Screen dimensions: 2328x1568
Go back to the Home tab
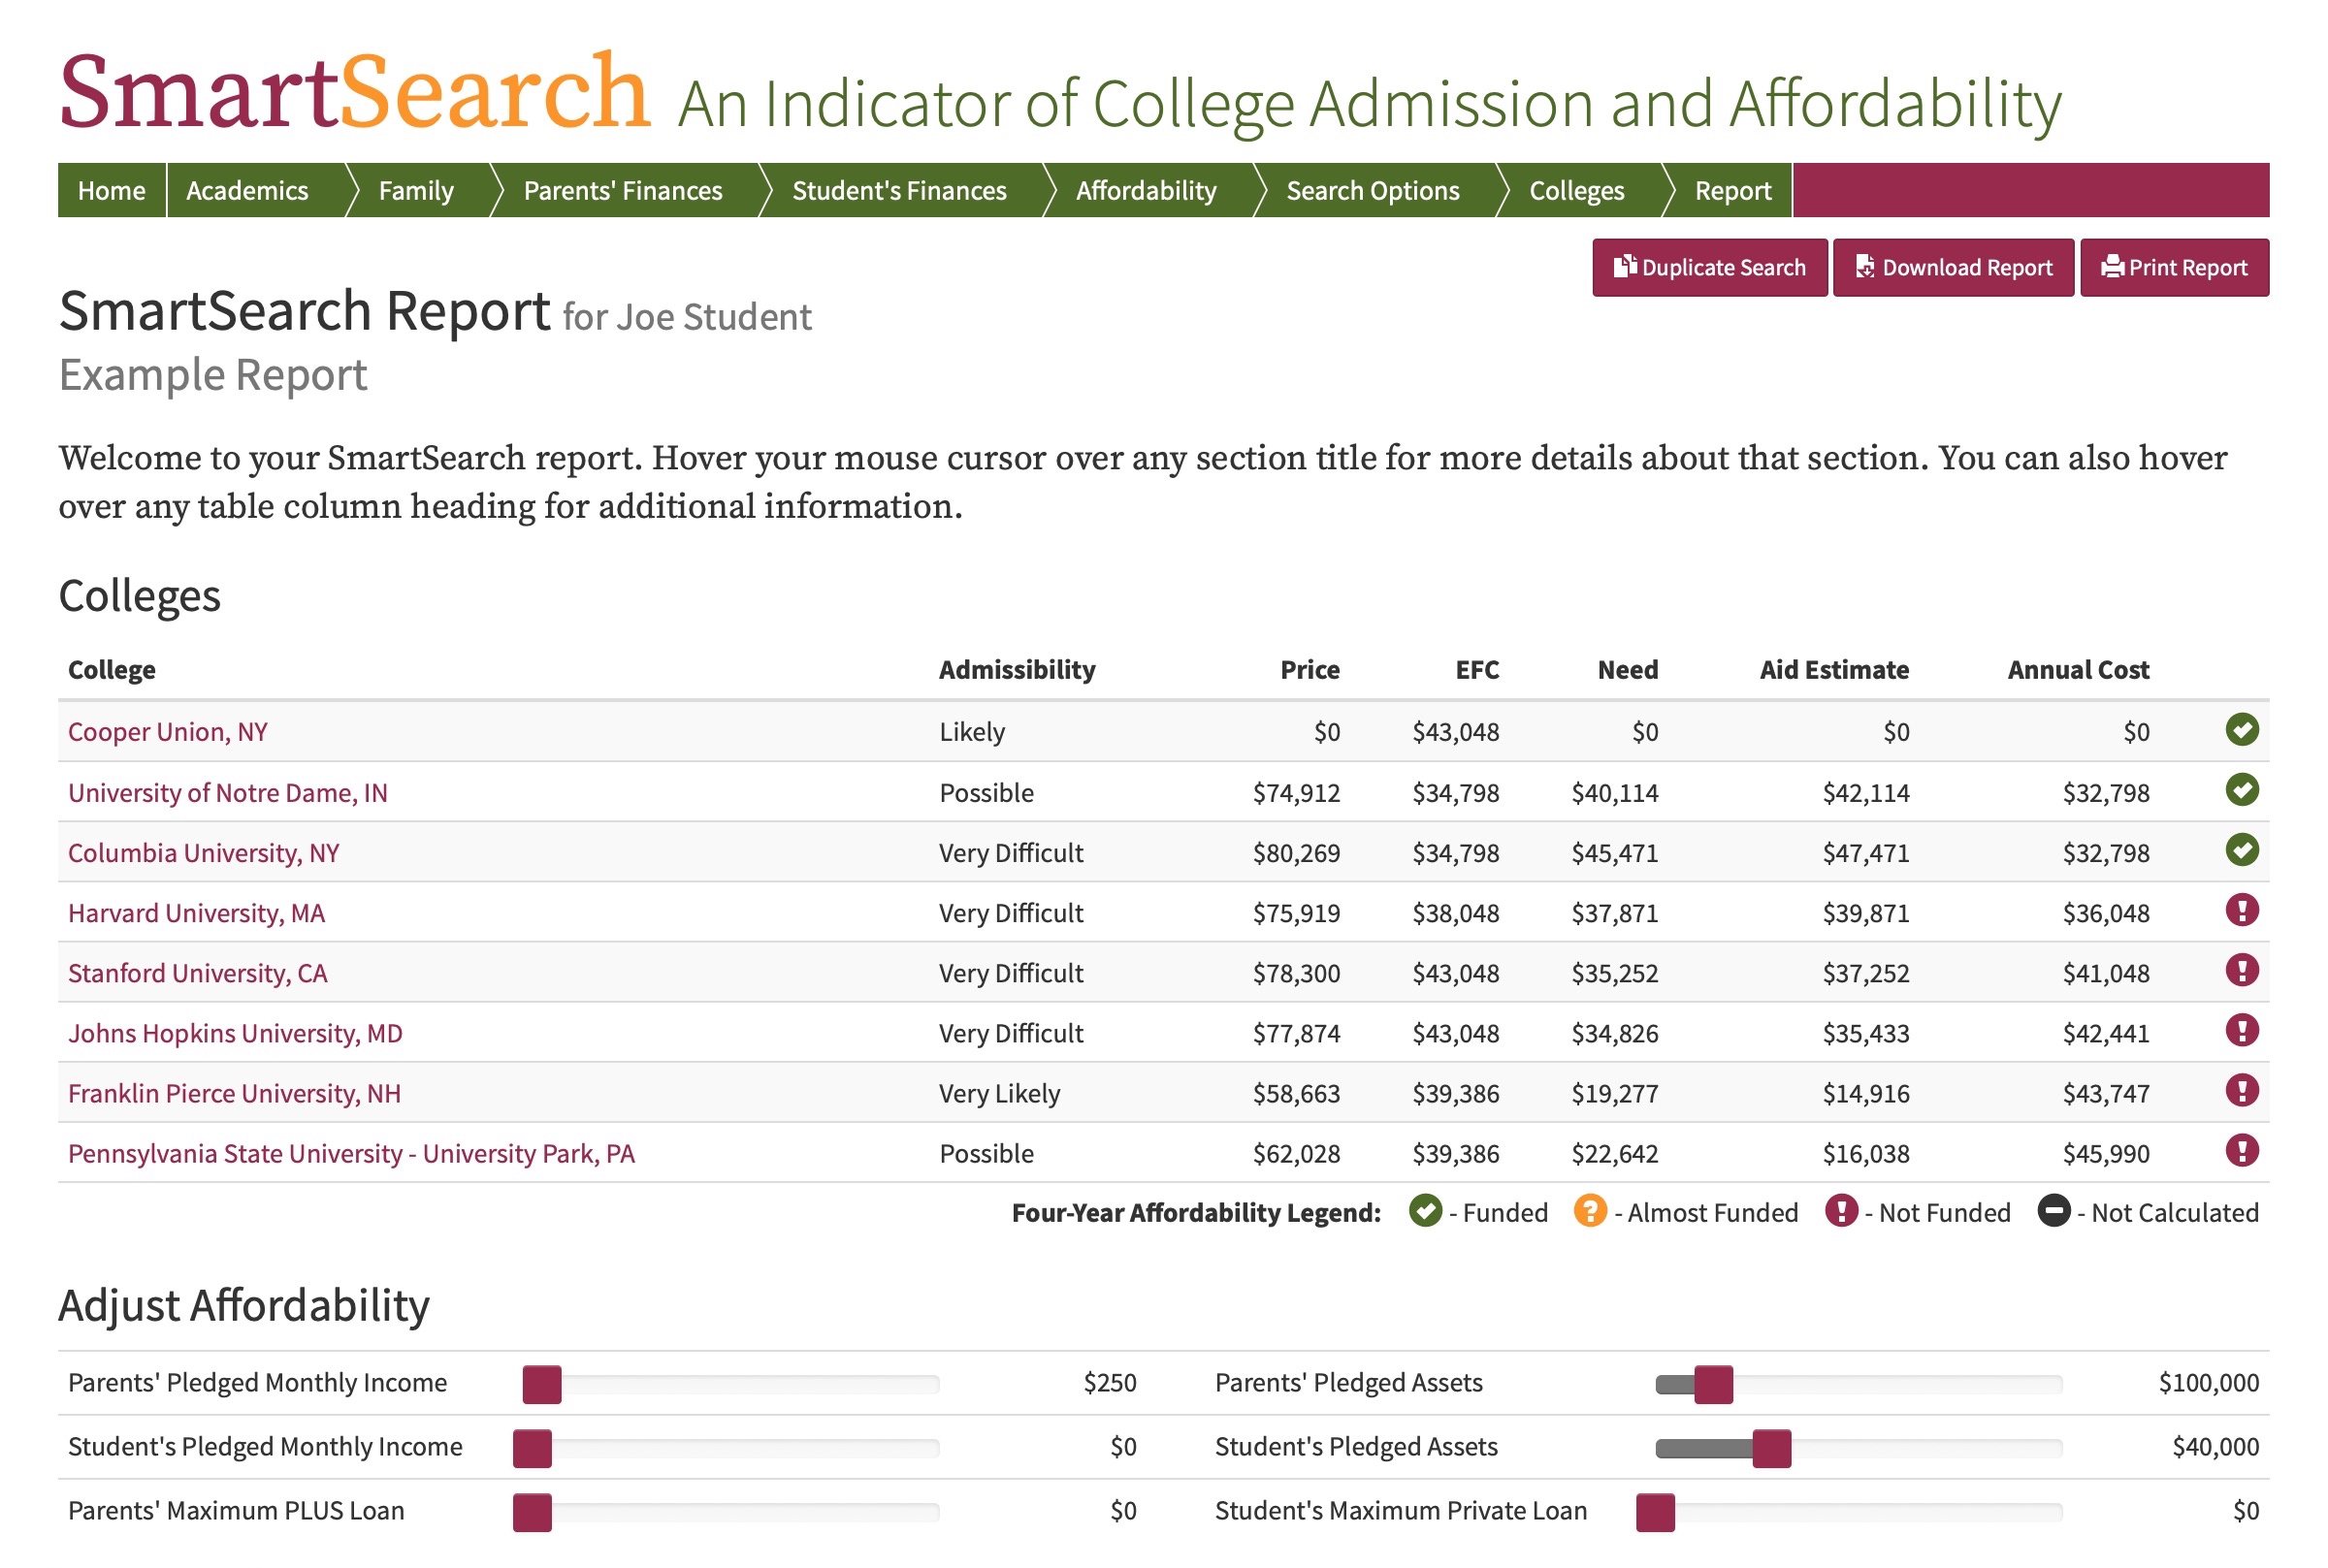tap(111, 190)
